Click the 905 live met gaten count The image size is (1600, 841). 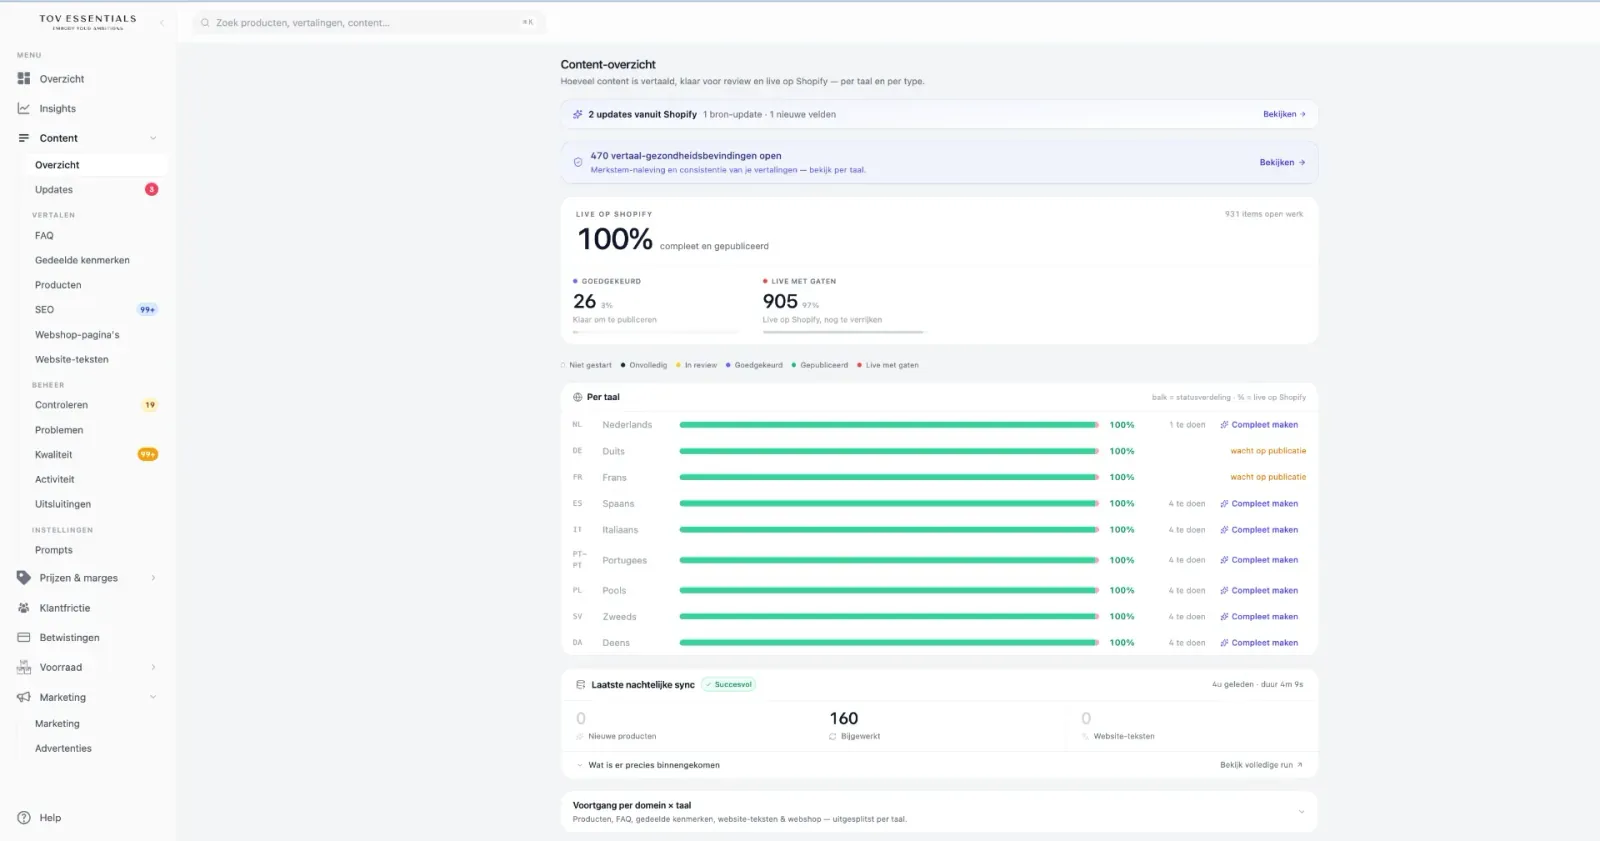780,301
